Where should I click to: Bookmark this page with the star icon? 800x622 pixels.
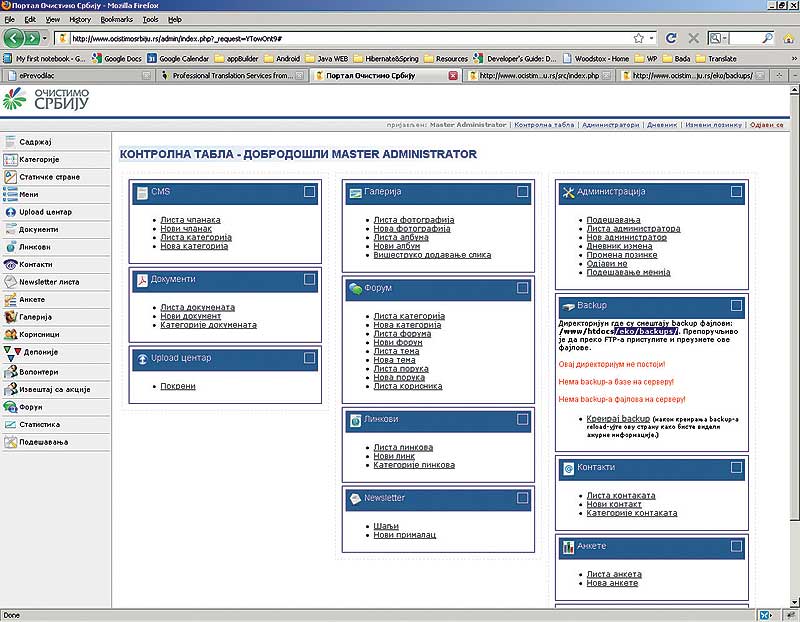[638, 38]
